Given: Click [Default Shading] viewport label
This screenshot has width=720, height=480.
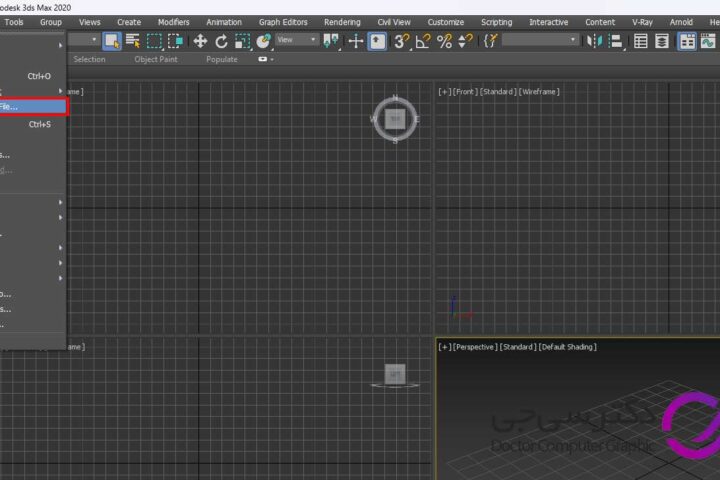Looking at the screenshot, I should click(x=568, y=347).
